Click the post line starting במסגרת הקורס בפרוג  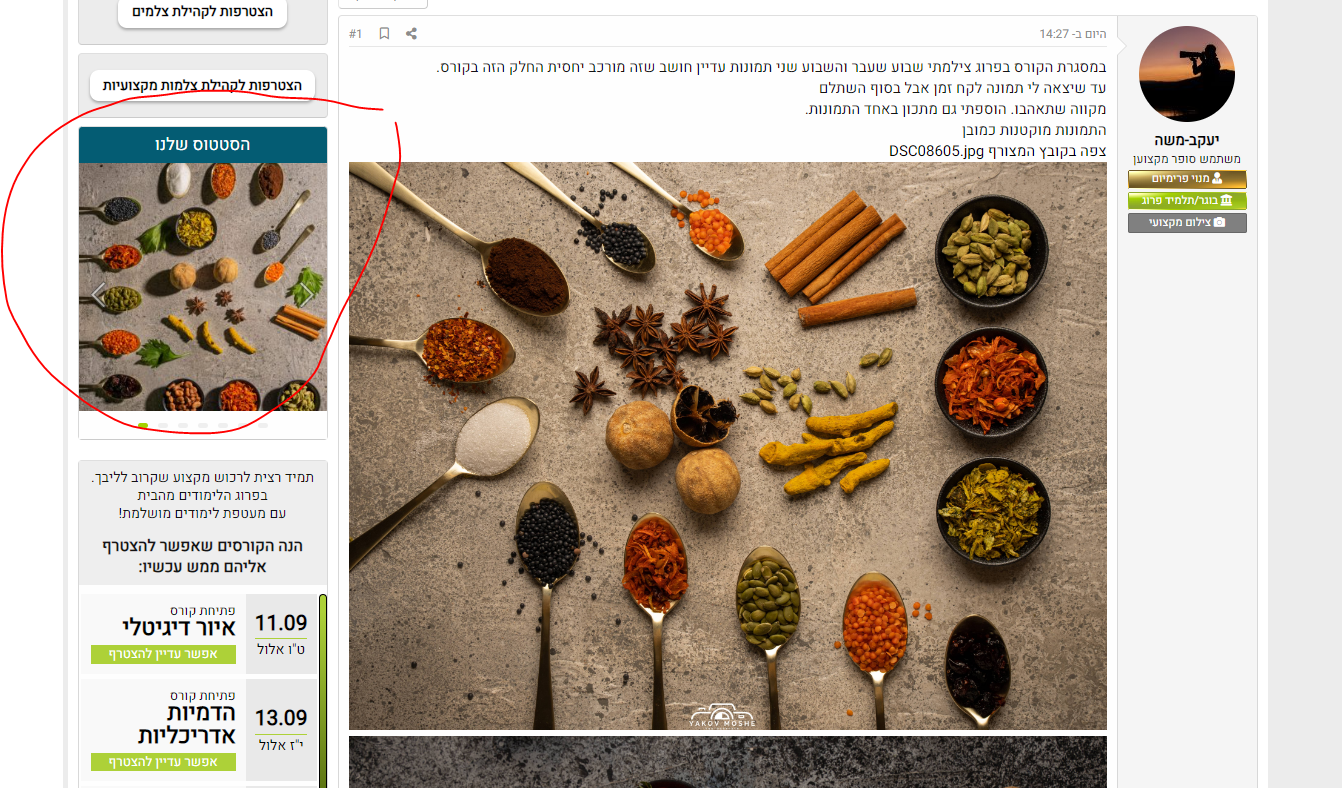coord(772,68)
